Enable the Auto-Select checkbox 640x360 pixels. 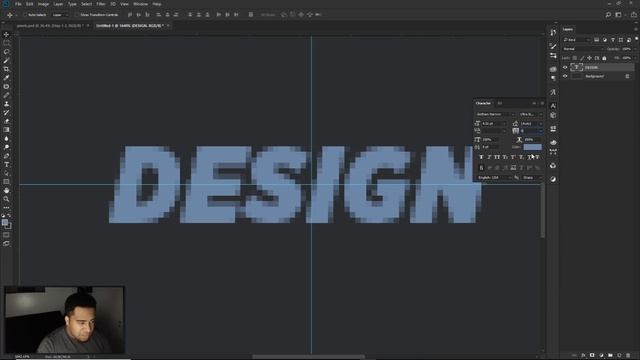coord(24,15)
